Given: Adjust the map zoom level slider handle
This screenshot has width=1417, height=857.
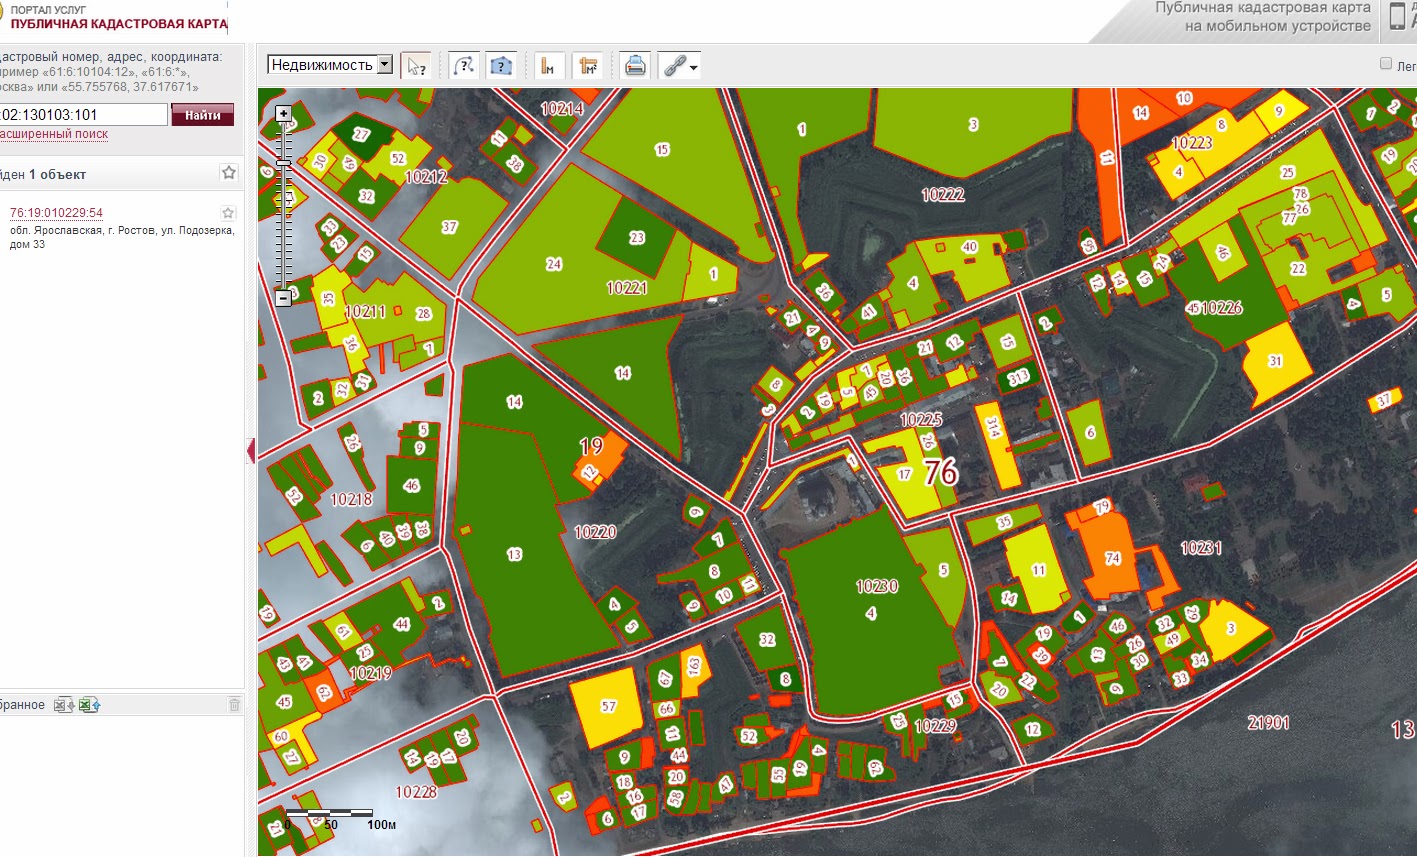Looking at the screenshot, I should 283,162.
